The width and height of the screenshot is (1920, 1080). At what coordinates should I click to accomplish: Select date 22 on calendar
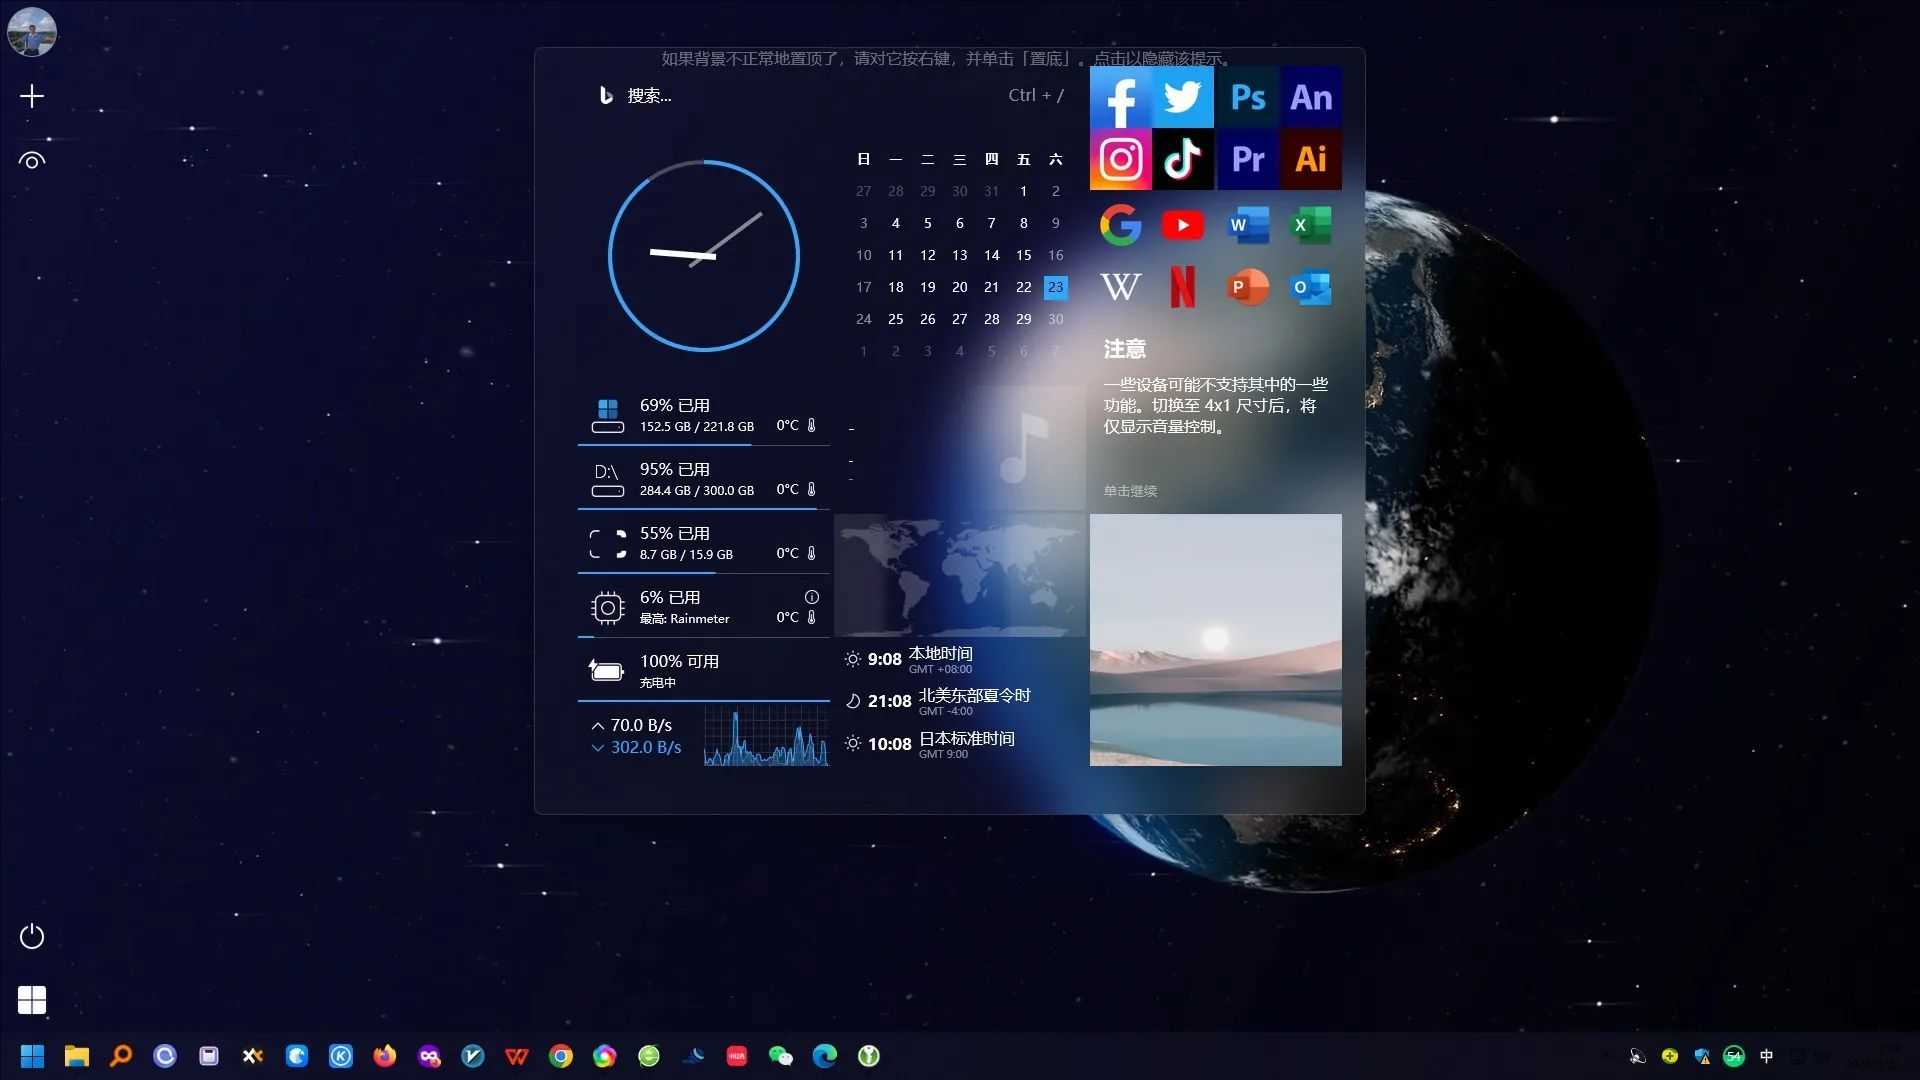coord(1023,286)
